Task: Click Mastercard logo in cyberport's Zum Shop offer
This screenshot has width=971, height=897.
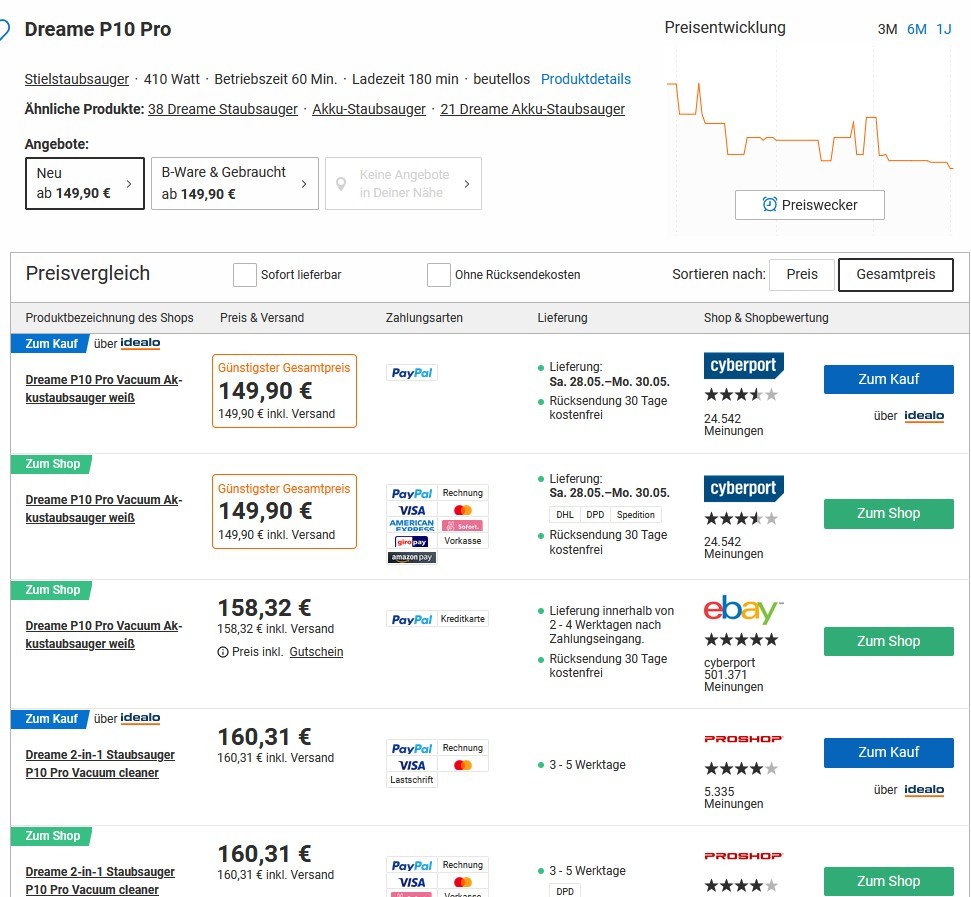Action: [463, 510]
